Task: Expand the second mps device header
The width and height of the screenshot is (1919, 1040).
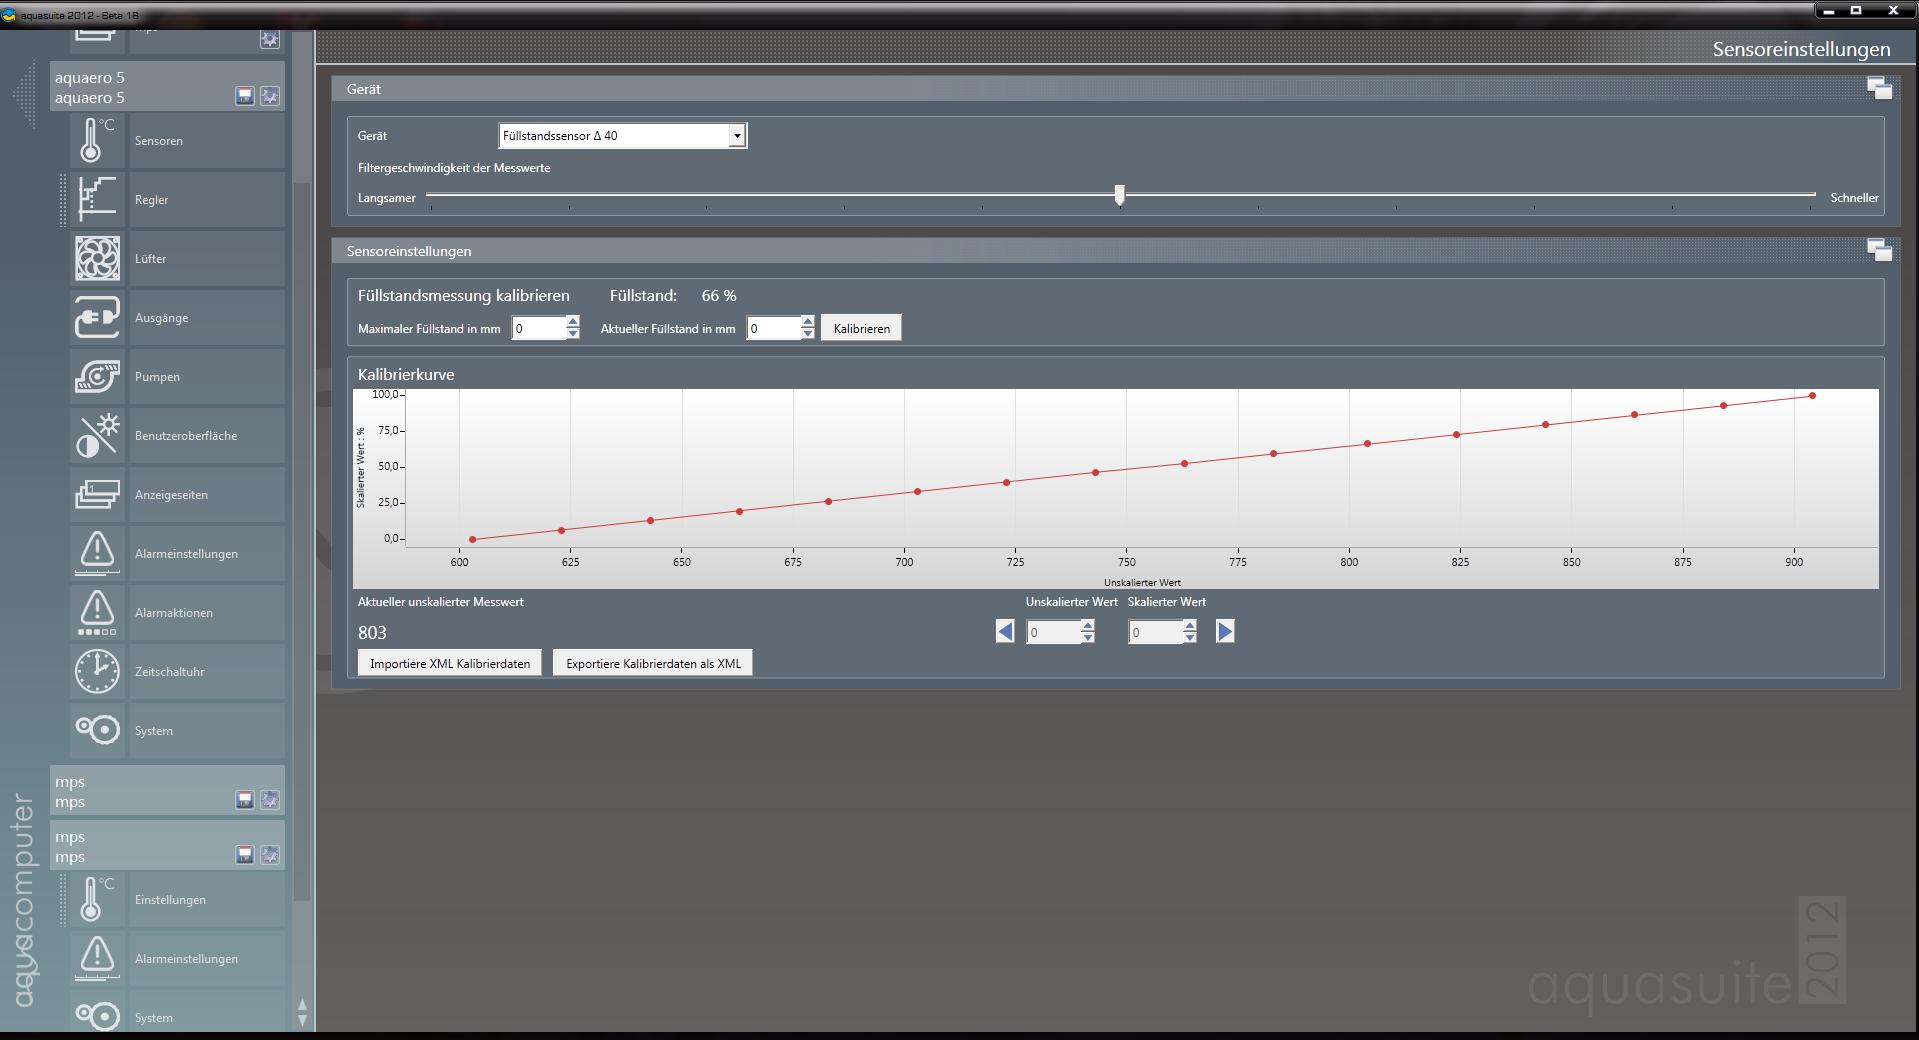Action: (x=140, y=846)
